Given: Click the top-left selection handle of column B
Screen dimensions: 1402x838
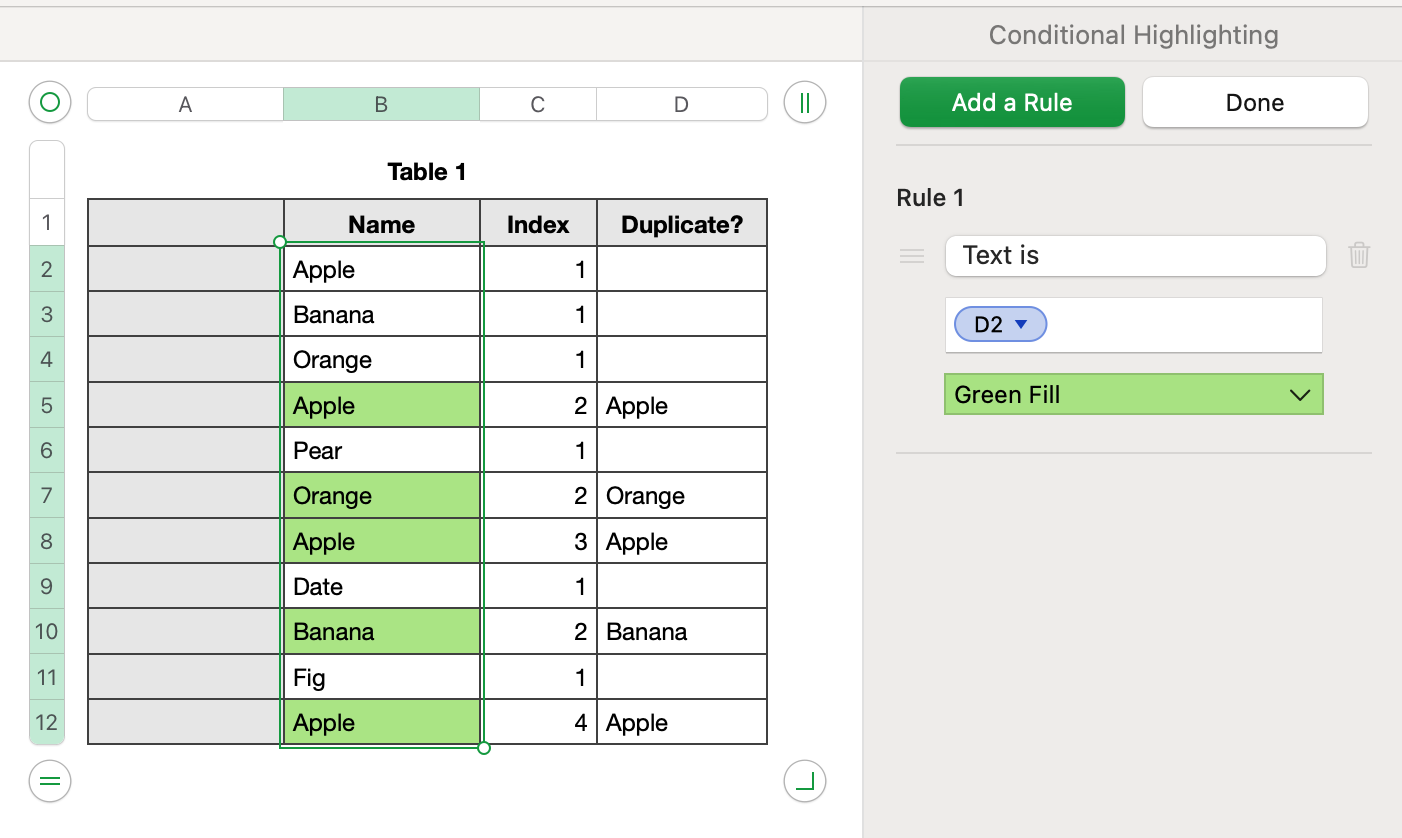Looking at the screenshot, I should point(280,242).
